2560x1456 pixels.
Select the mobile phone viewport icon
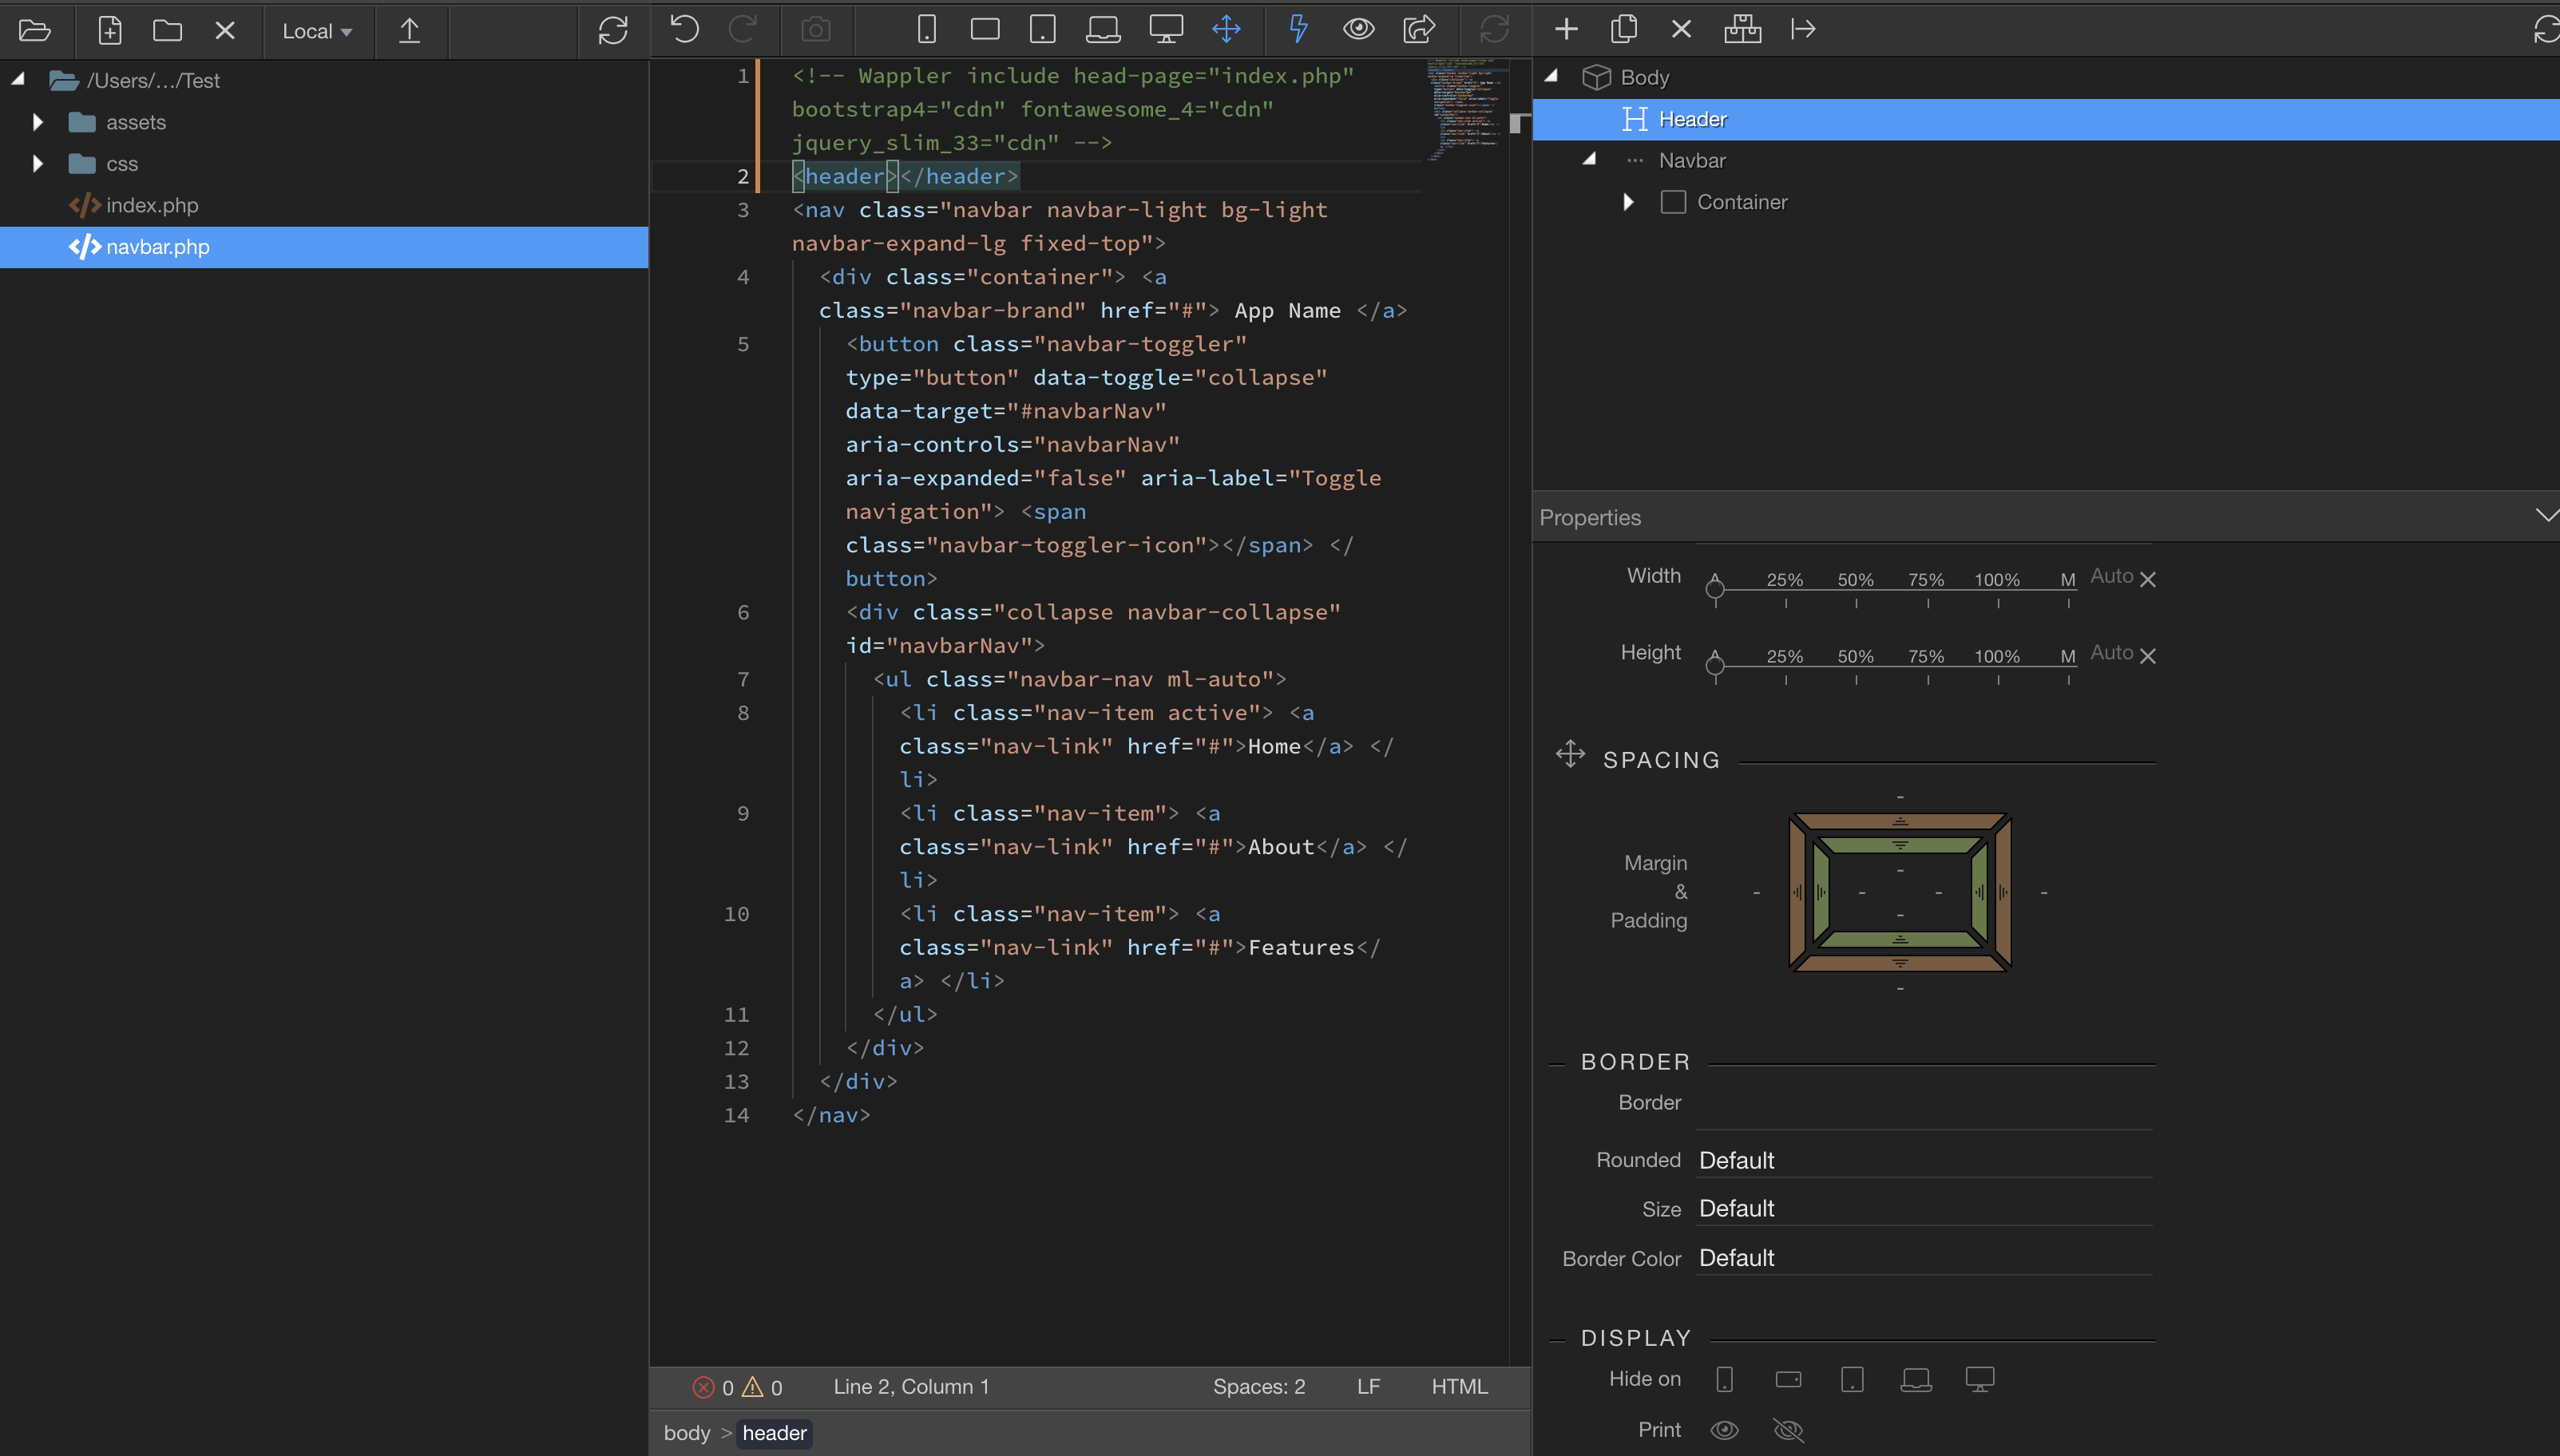pos(926,29)
